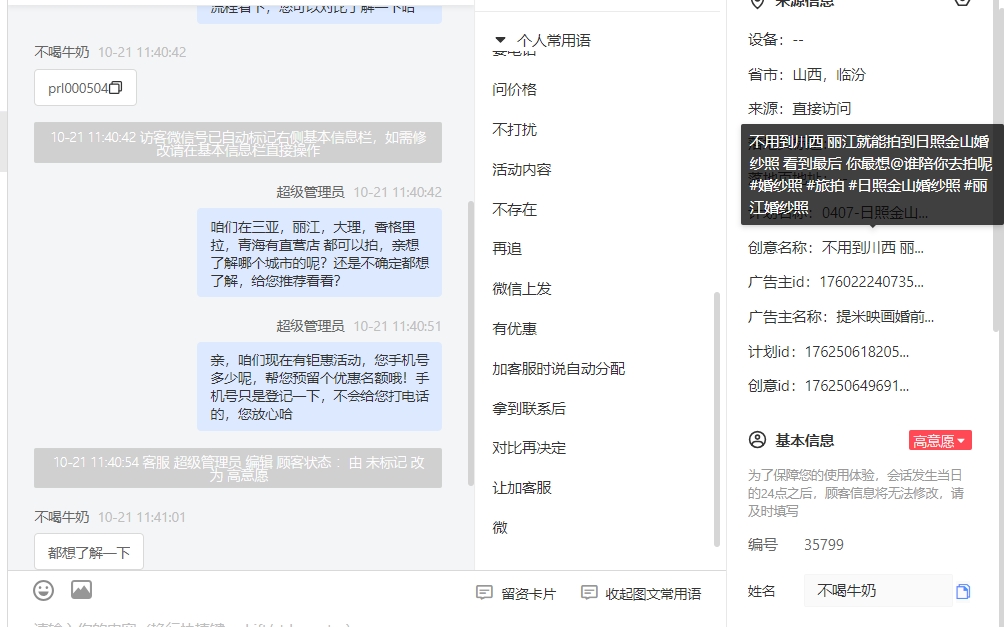Click the 编号 value 35799
Image resolution: width=1004 pixels, height=627 pixels.
point(823,545)
